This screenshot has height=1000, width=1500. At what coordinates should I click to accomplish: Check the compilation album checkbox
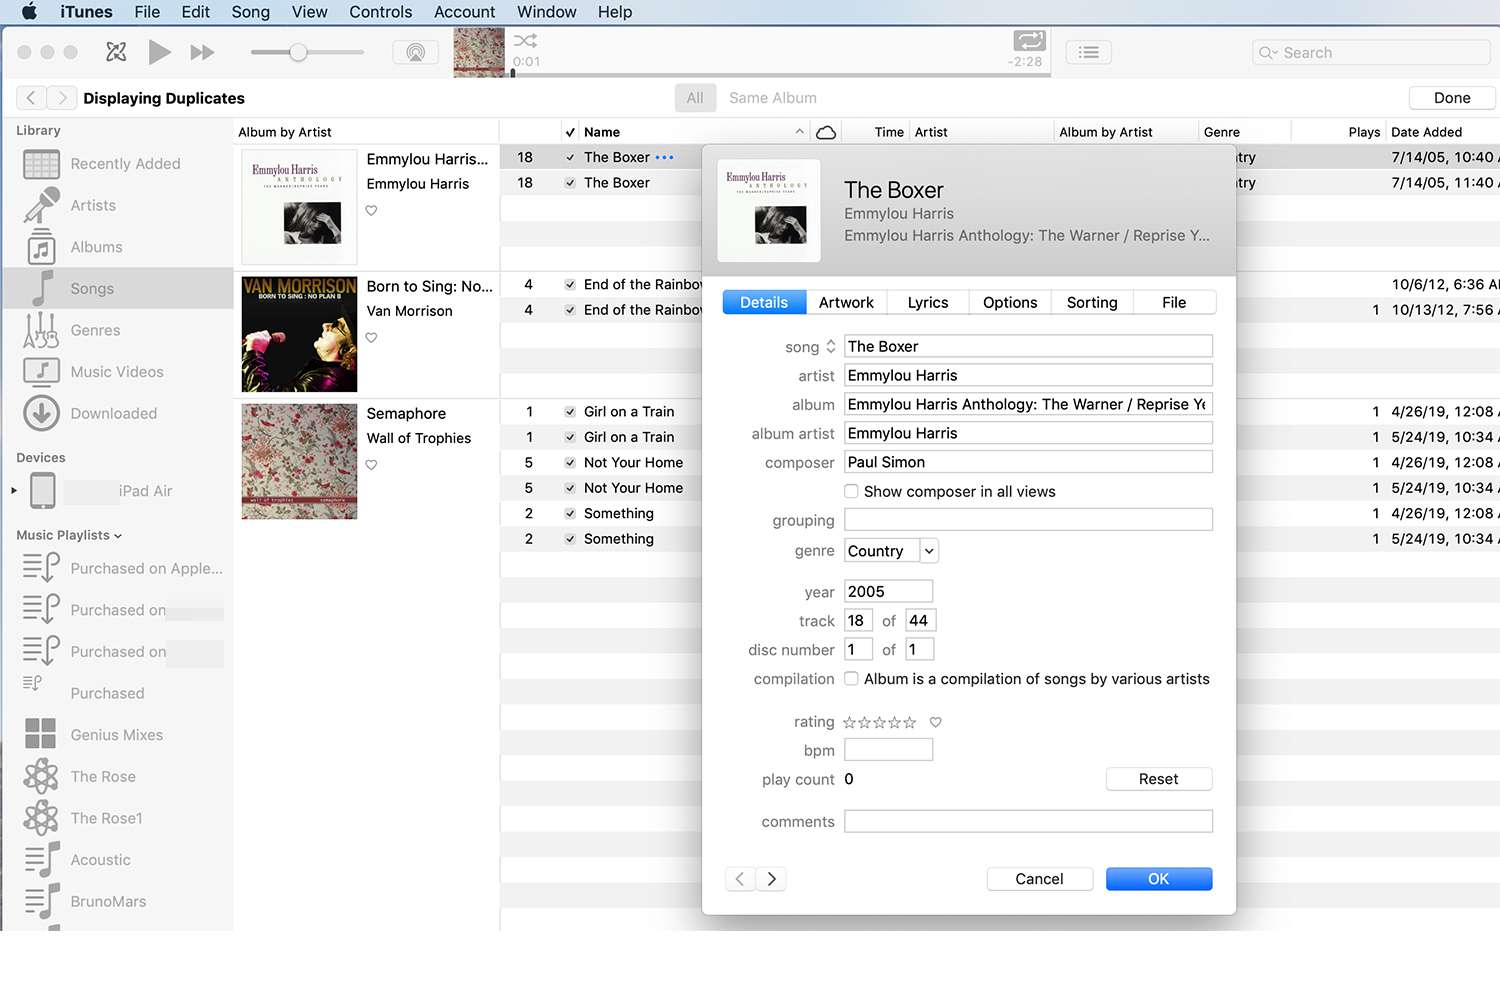pyautogui.click(x=851, y=678)
